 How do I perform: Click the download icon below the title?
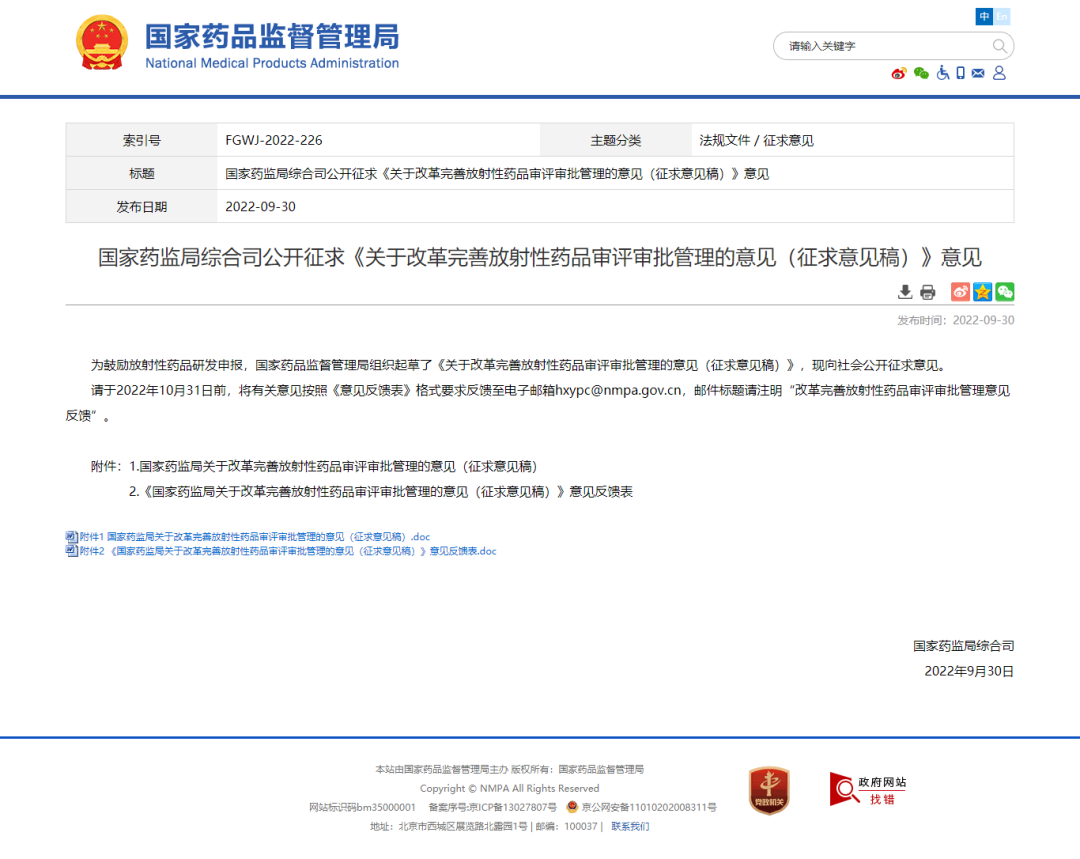(x=905, y=292)
